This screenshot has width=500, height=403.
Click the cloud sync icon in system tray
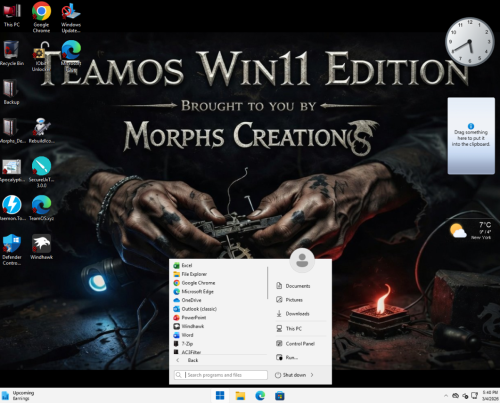pyautogui.click(x=455, y=396)
